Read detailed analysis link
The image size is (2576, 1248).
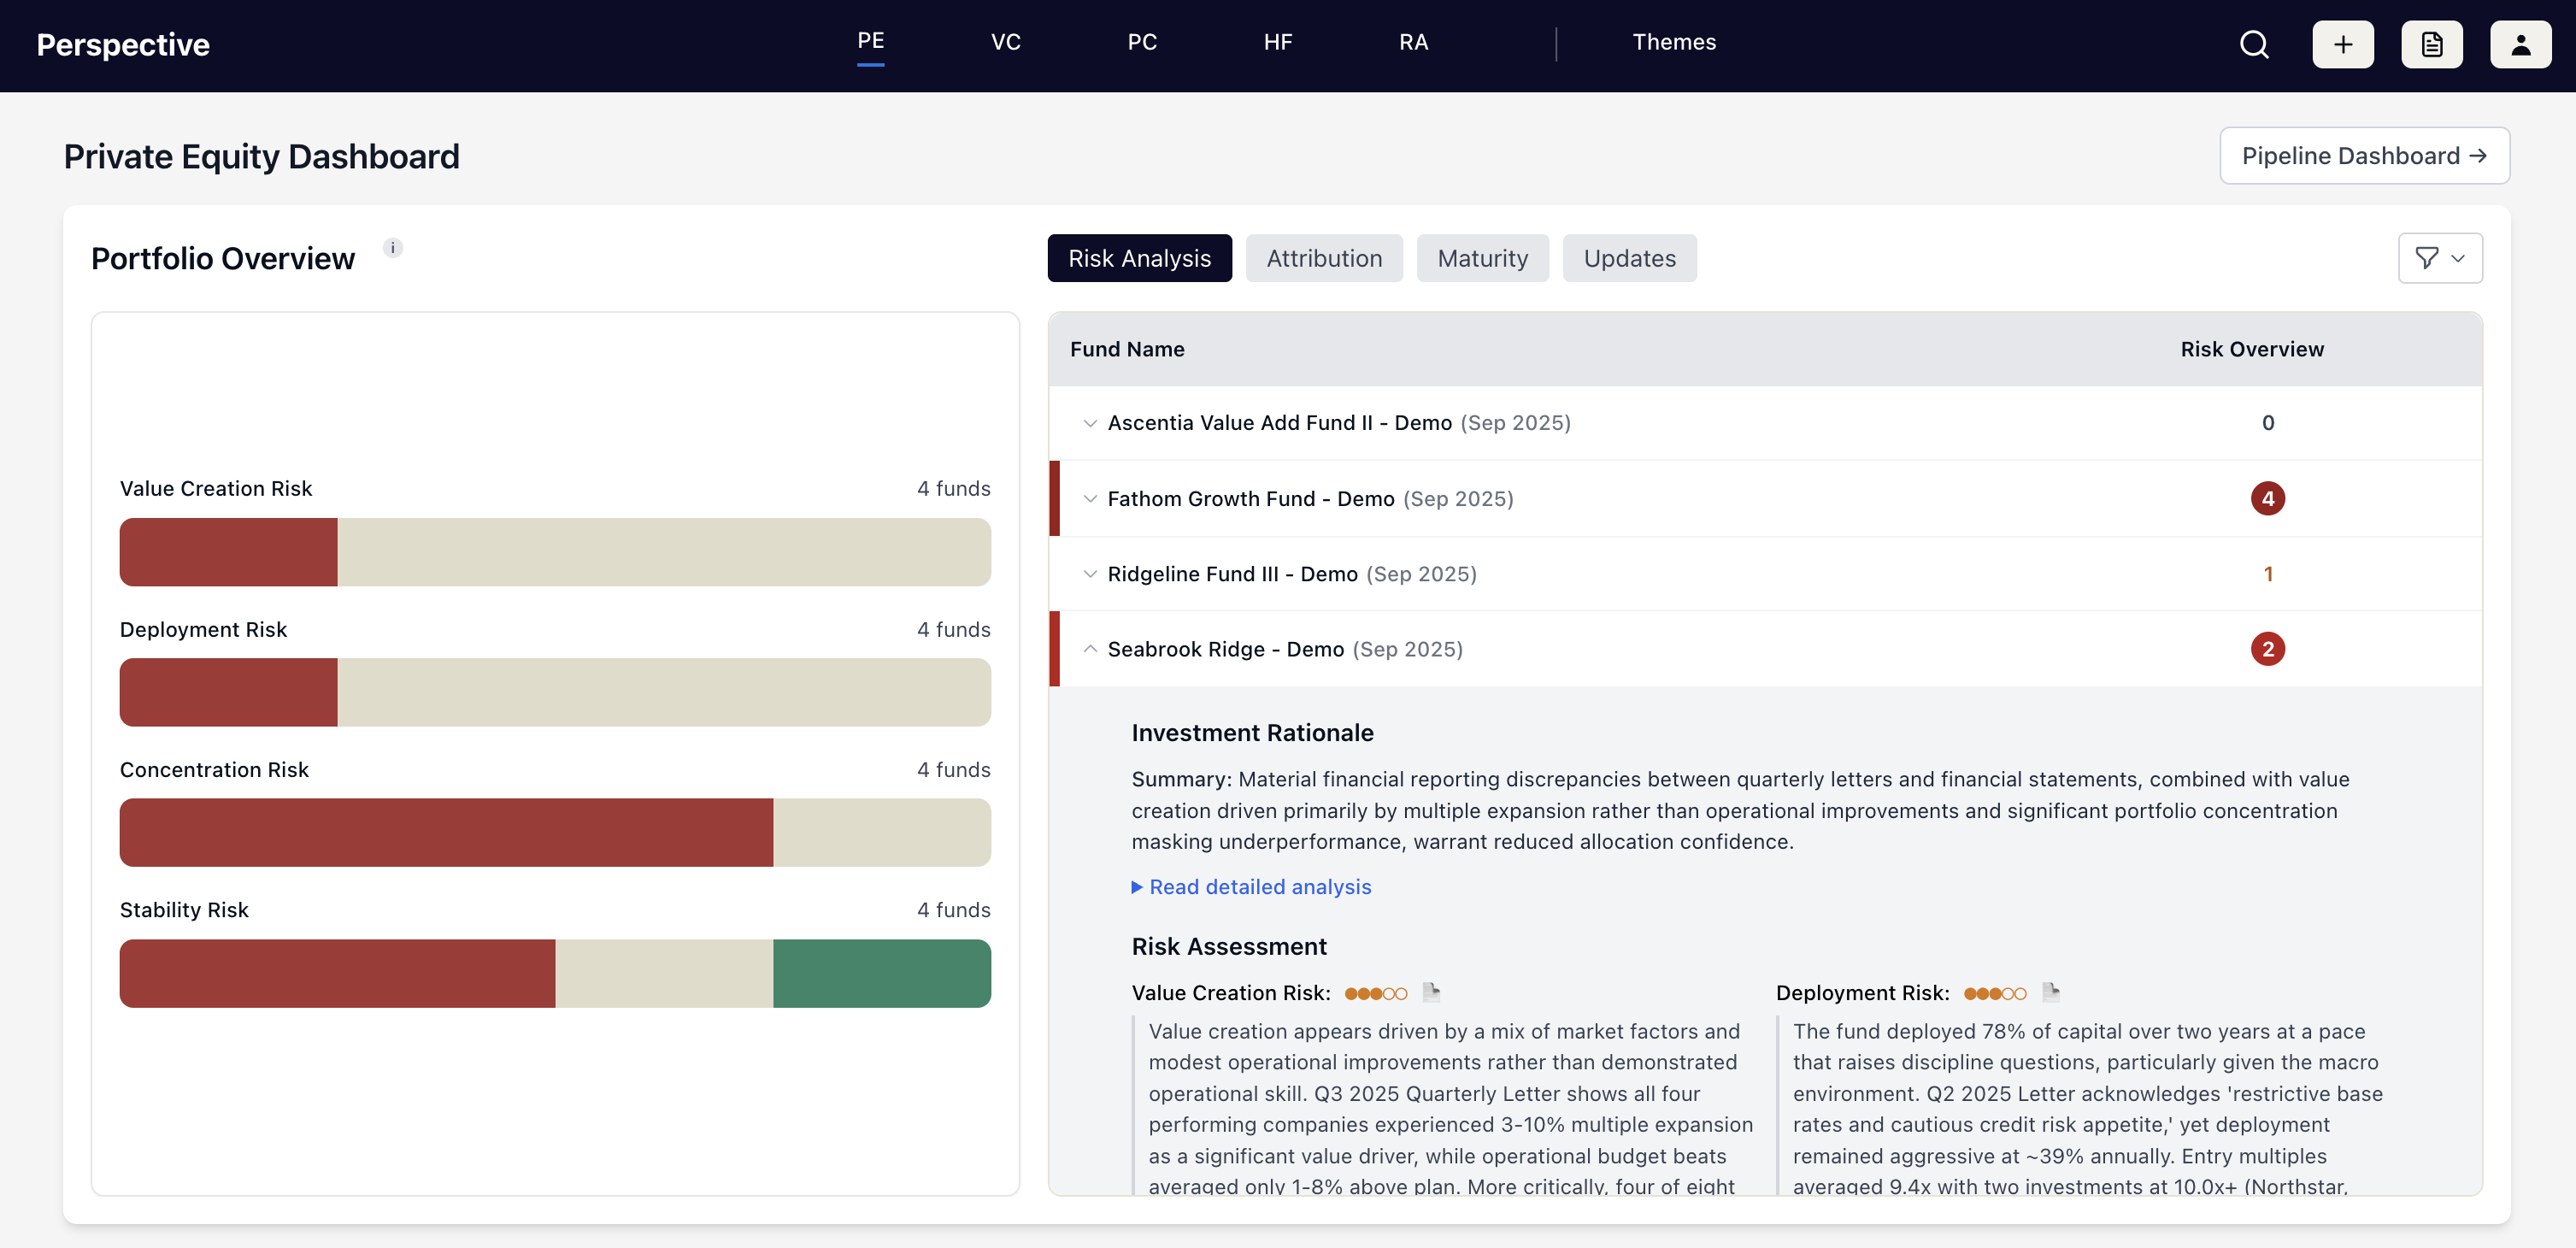coord(1259,887)
